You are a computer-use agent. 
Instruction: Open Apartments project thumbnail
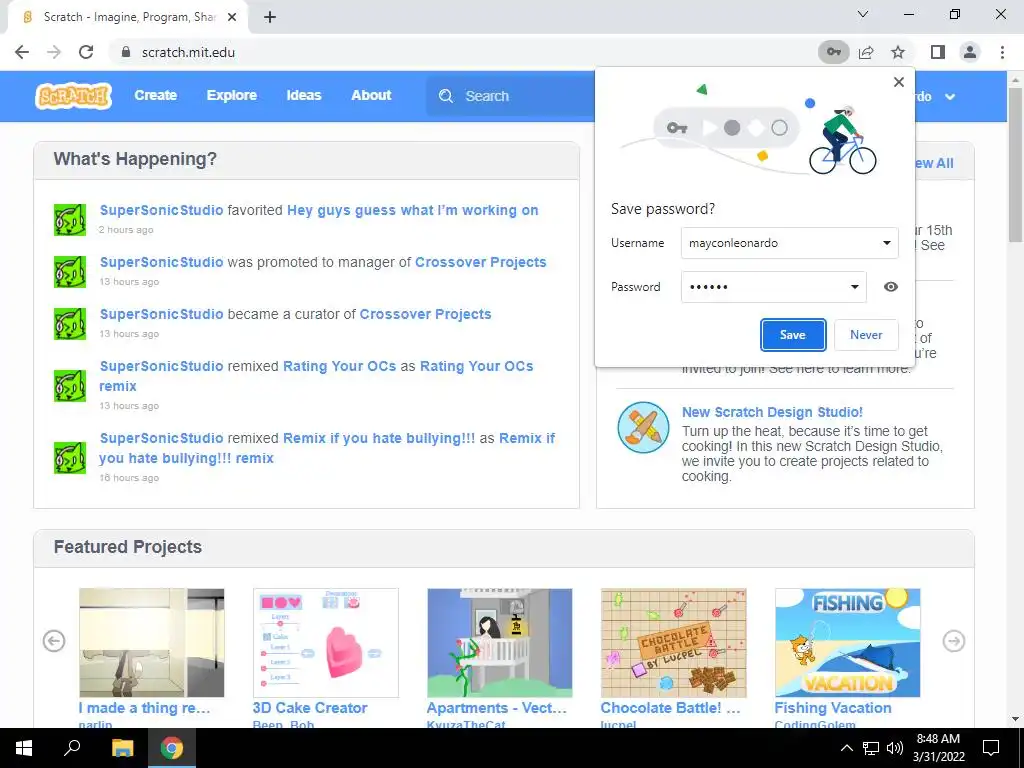click(500, 643)
